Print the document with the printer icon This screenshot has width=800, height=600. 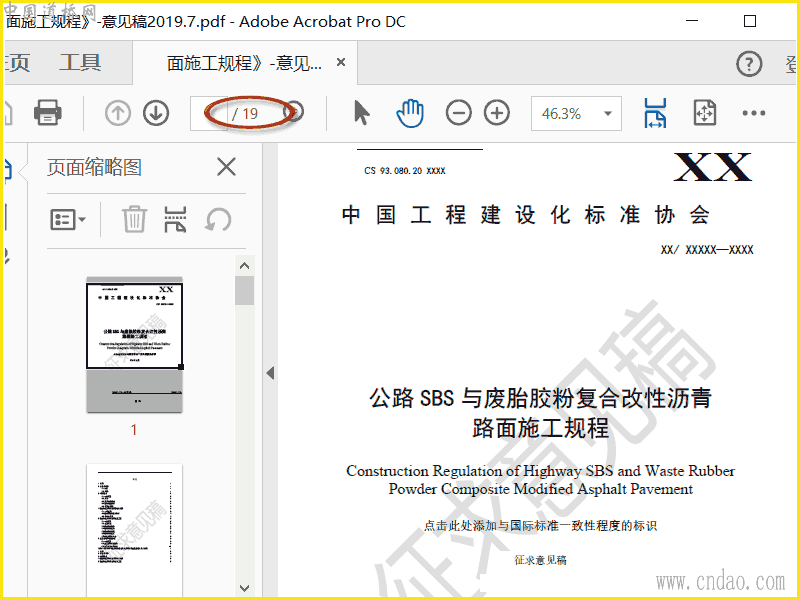pyautogui.click(x=47, y=113)
